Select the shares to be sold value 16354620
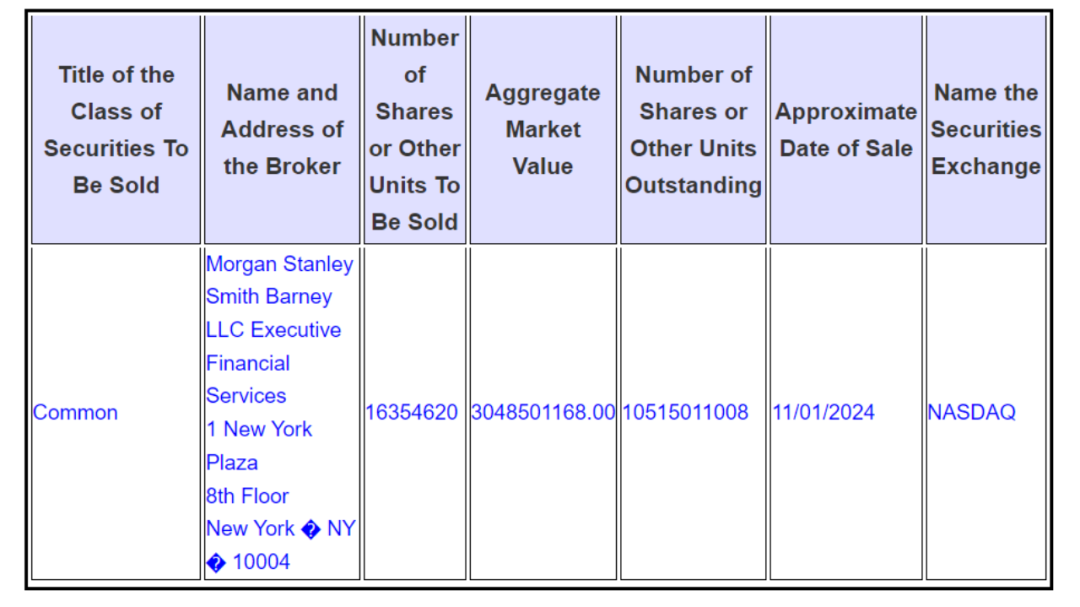This screenshot has height=607, width=1080. [412, 412]
